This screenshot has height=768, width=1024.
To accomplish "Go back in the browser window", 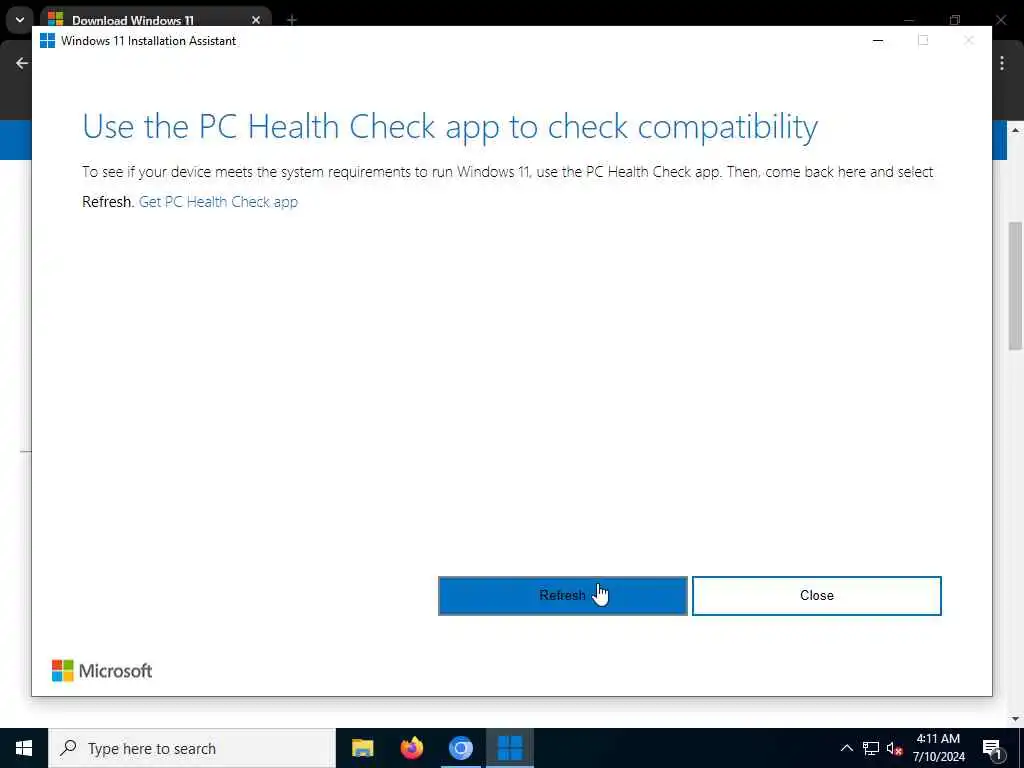I will tap(22, 63).
